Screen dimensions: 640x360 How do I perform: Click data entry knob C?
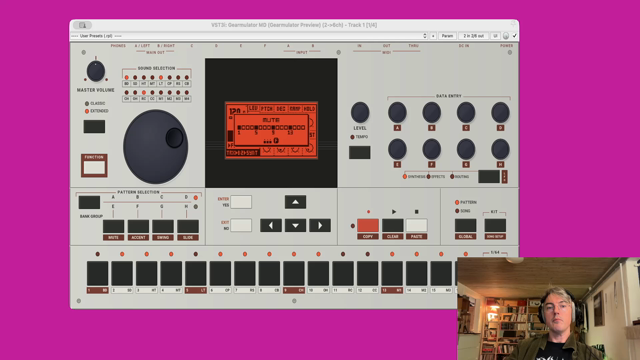click(x=466, y=113)
